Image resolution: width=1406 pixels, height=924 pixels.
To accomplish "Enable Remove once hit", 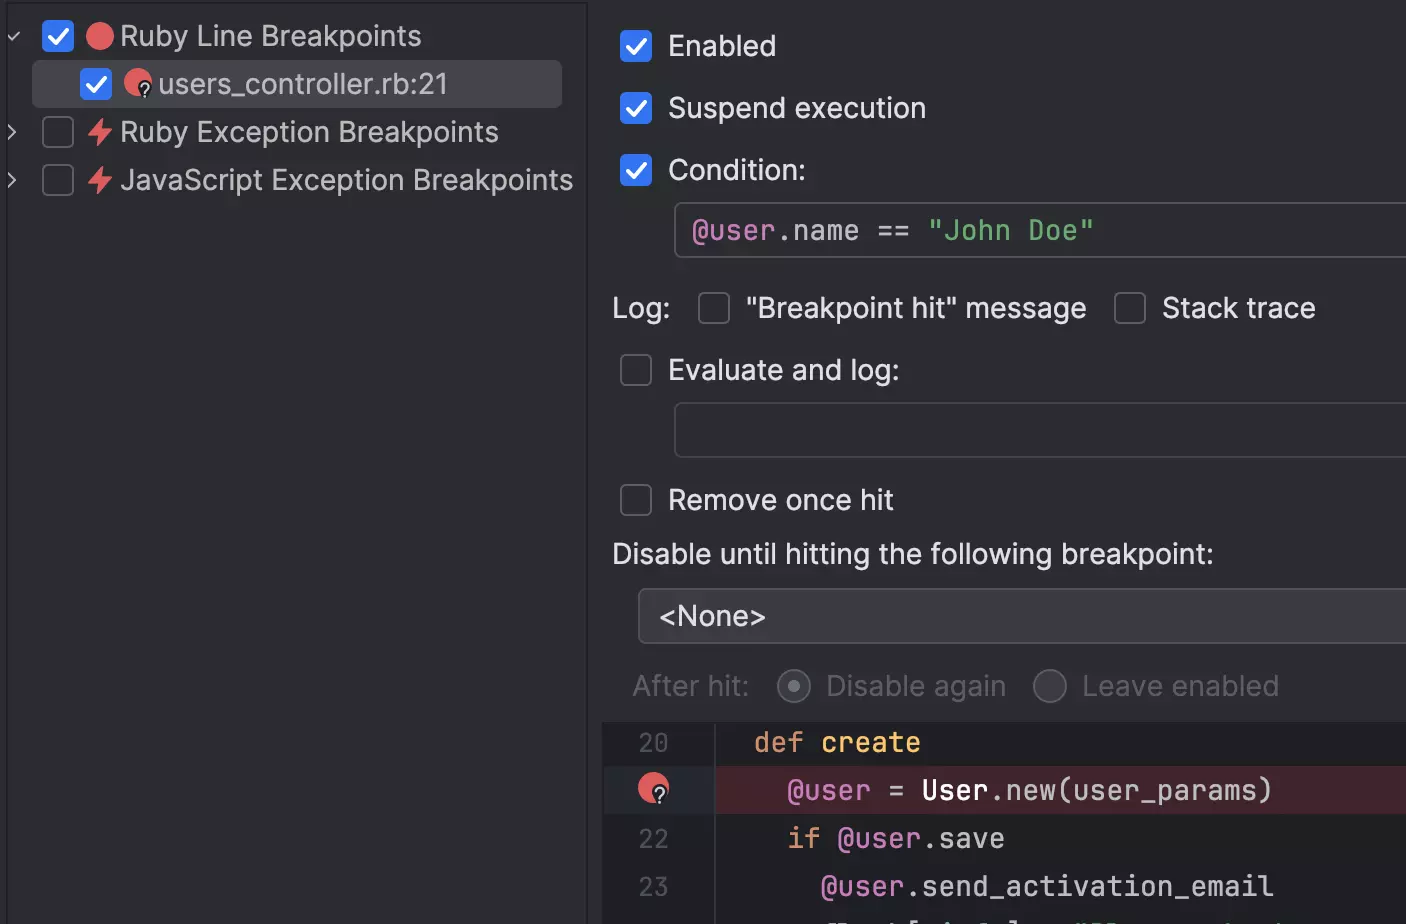I will [636, 500].
